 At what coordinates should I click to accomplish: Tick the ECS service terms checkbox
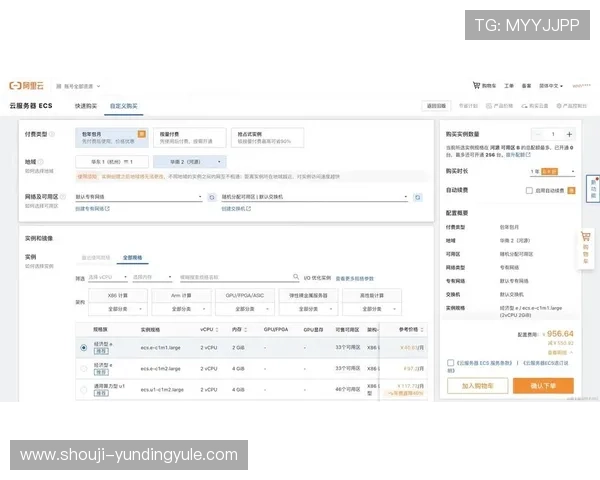(450, 362)
